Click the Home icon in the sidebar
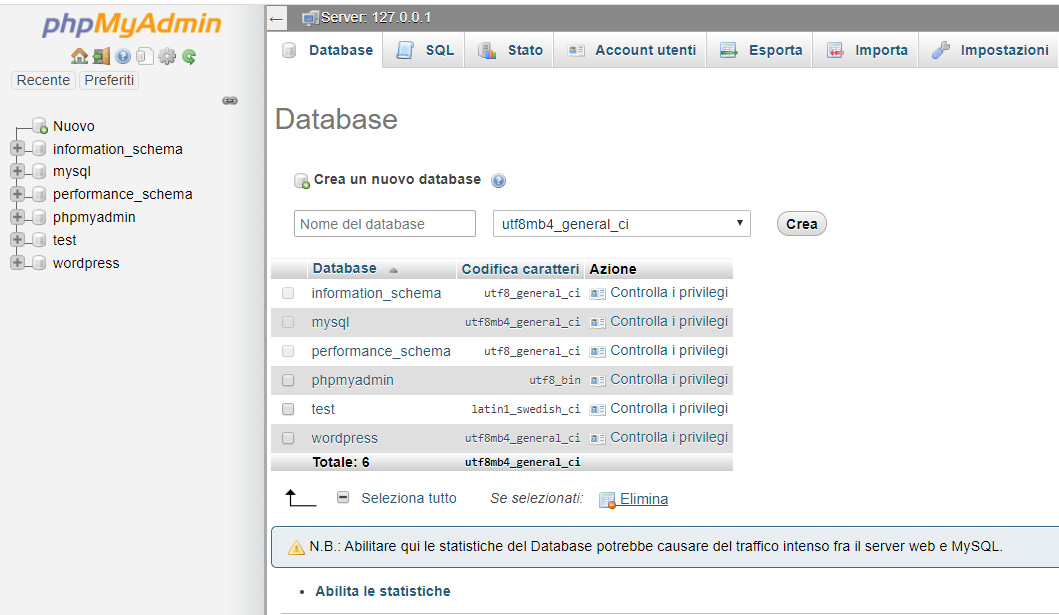This screenshot has width=1059, height=615. tap(79, 57)
